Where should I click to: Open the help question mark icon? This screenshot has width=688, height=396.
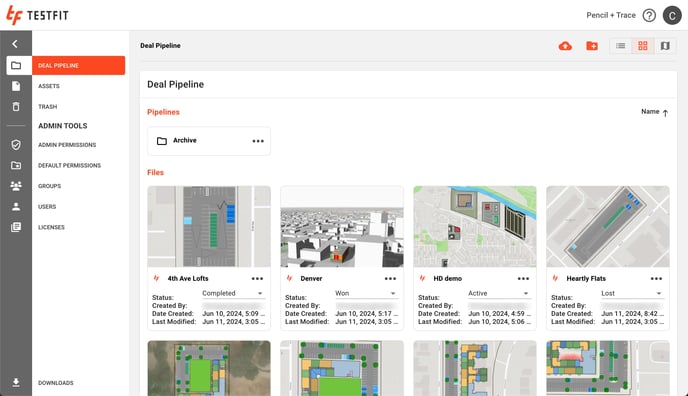pos(649,15)
